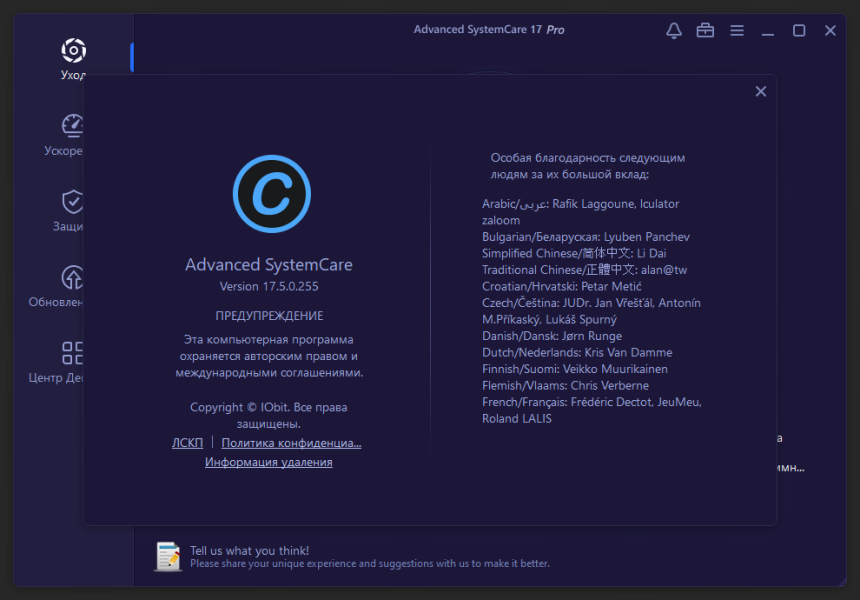Open the hamburger options menu
The height and width of the screenshot is (600, 860).
point(737,30)
